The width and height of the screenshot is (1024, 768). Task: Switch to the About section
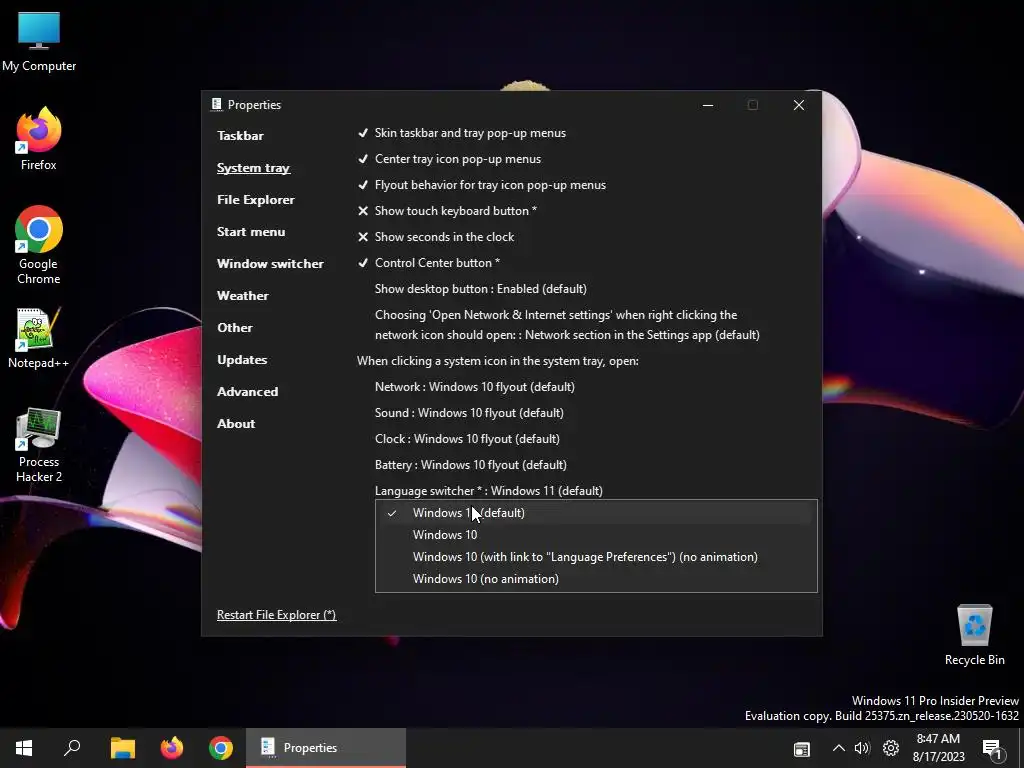(236, 424)
